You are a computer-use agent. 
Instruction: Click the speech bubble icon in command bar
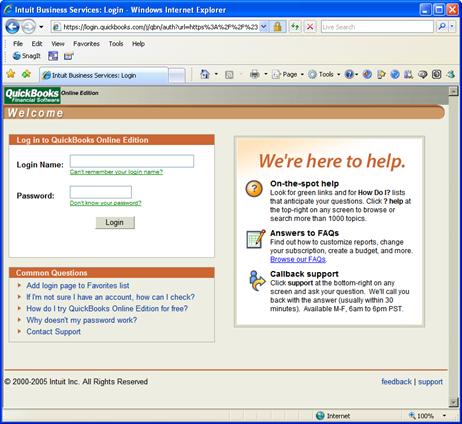coord(423,74)
